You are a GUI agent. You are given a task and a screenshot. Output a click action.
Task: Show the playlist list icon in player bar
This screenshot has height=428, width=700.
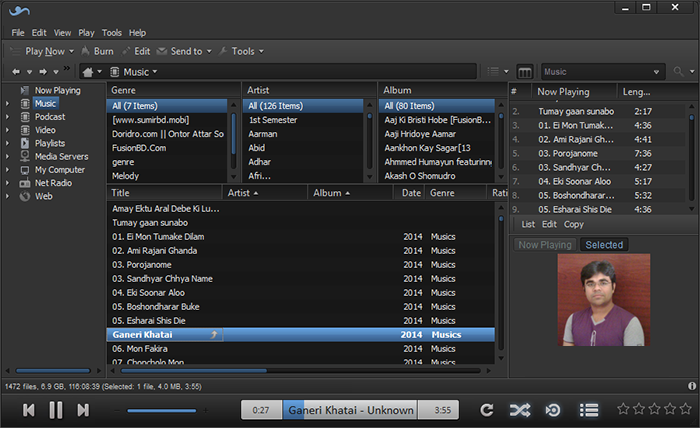[589, 410]
